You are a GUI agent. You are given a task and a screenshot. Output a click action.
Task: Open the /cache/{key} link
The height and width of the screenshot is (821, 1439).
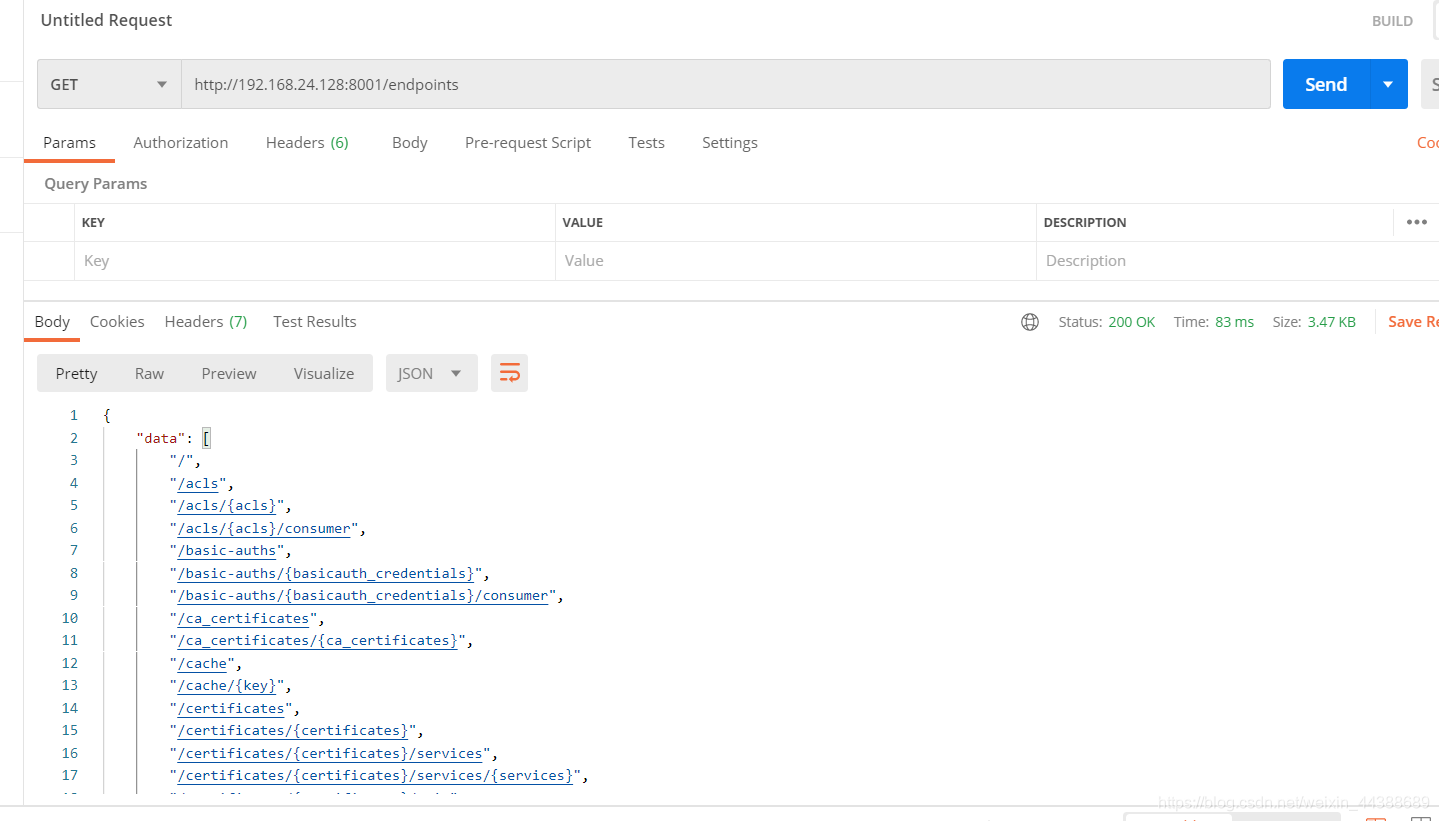coord(227,685)
